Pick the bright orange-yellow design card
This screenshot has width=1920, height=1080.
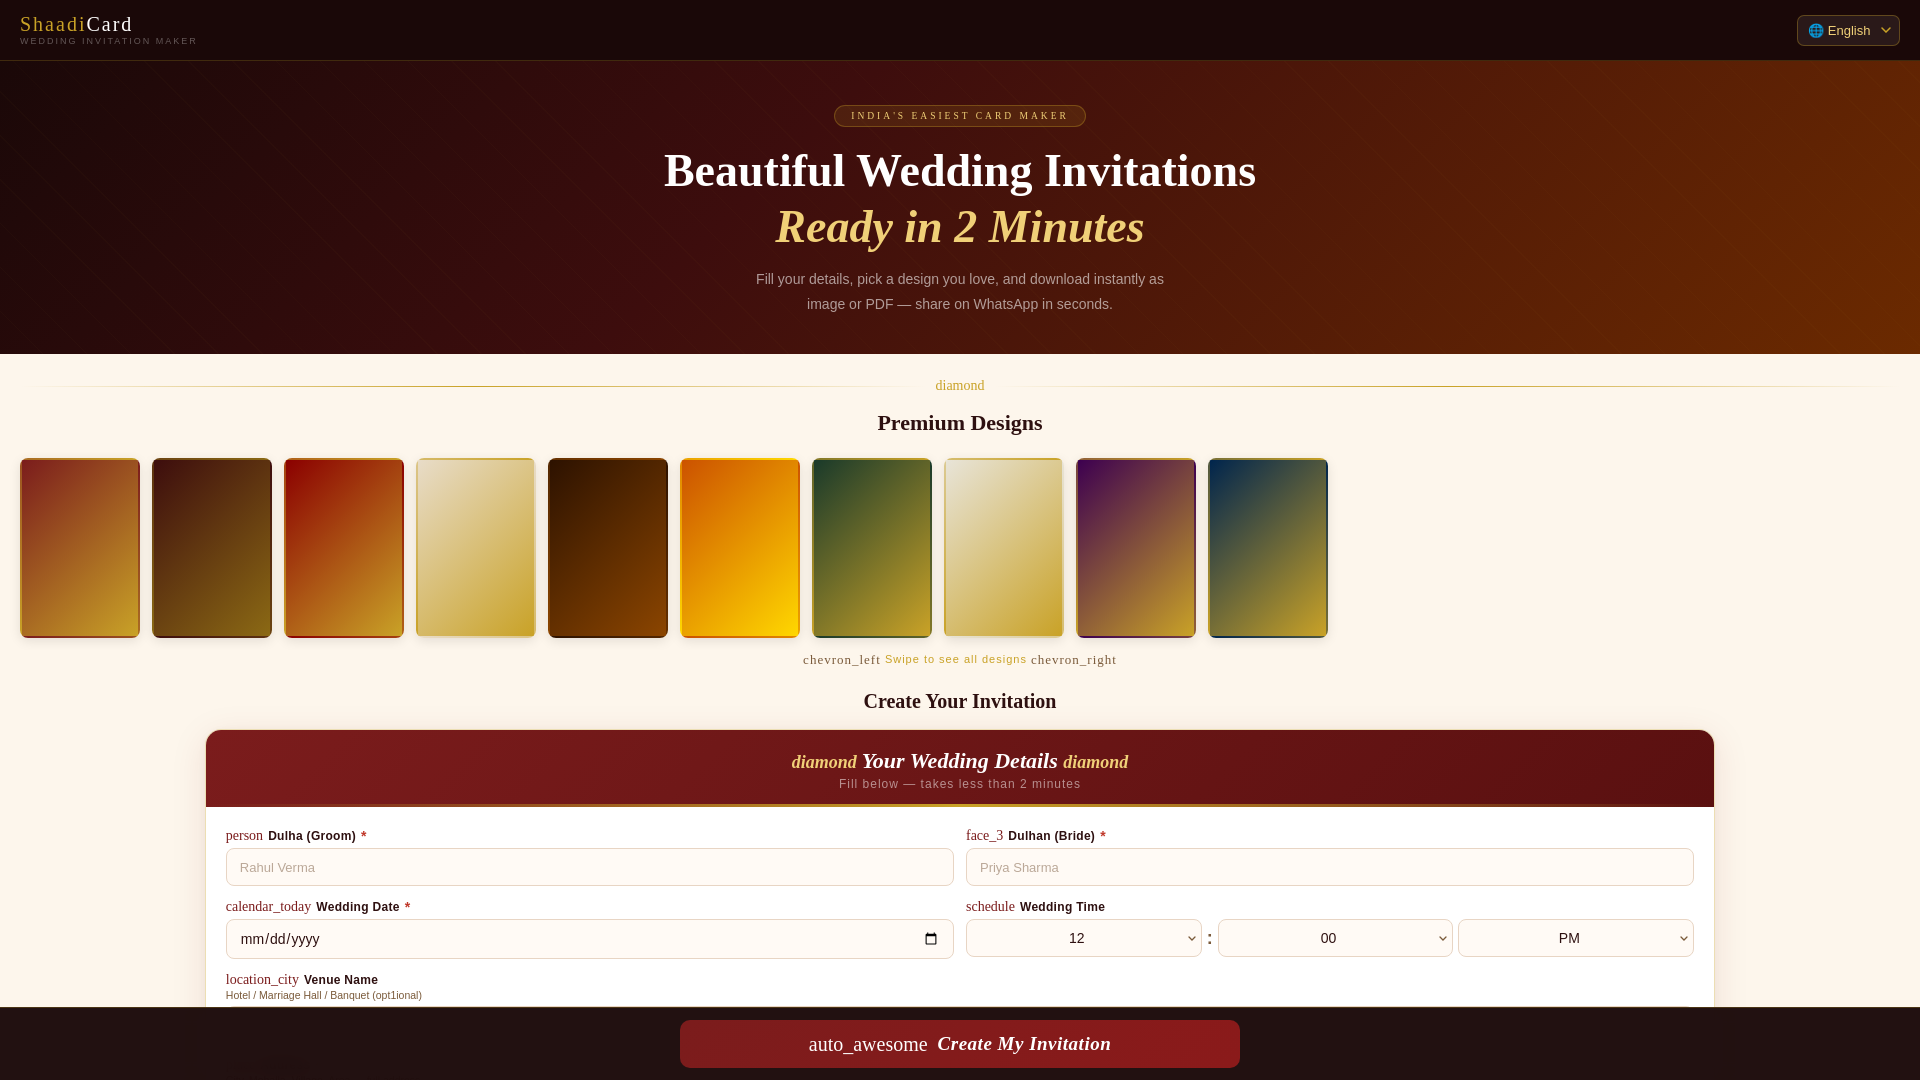coord(740,548)
